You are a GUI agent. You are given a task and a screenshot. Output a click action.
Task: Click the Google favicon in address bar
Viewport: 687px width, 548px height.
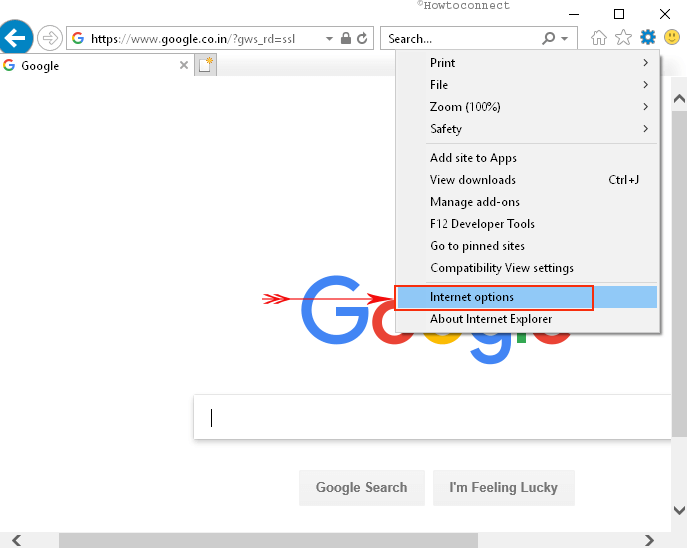pyautogui.click(x=78, y=38)
